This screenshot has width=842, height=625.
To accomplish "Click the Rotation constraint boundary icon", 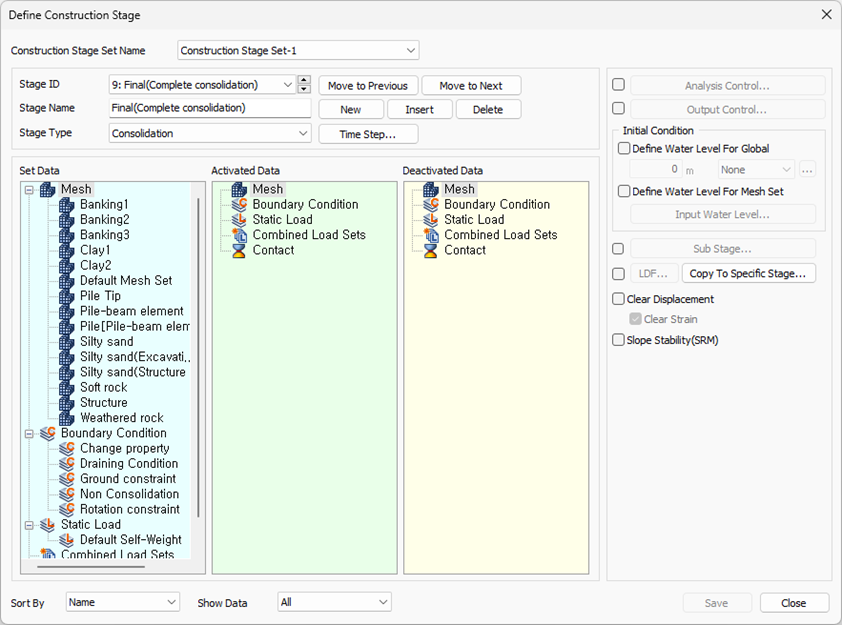I will 67,509.
